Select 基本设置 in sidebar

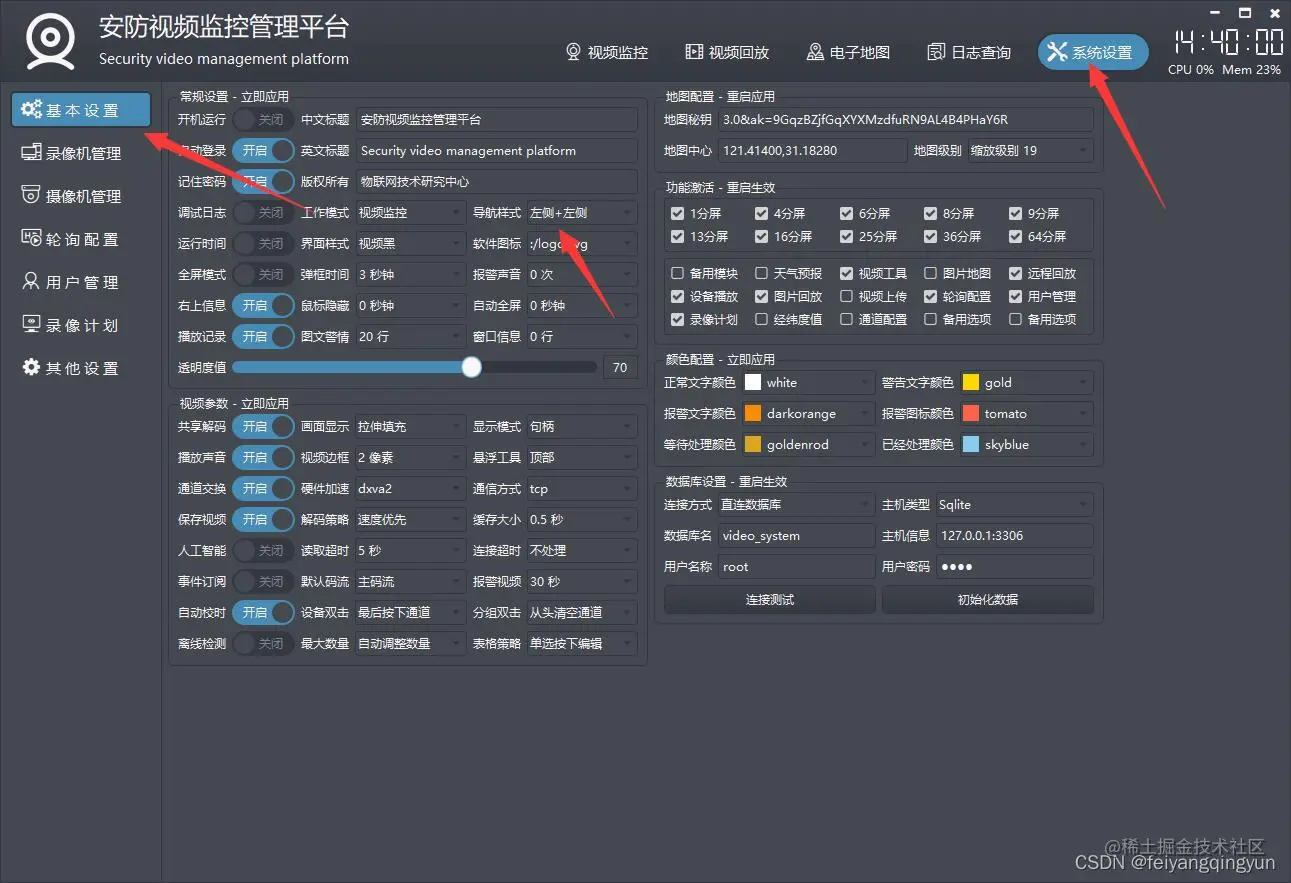[x=81, y=110]
